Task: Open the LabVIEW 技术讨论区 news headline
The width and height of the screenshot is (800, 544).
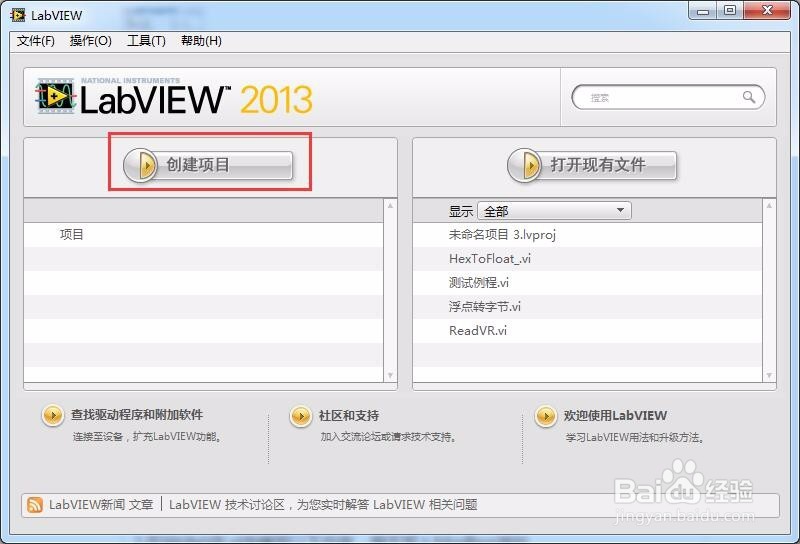Action: coord(323,505)
